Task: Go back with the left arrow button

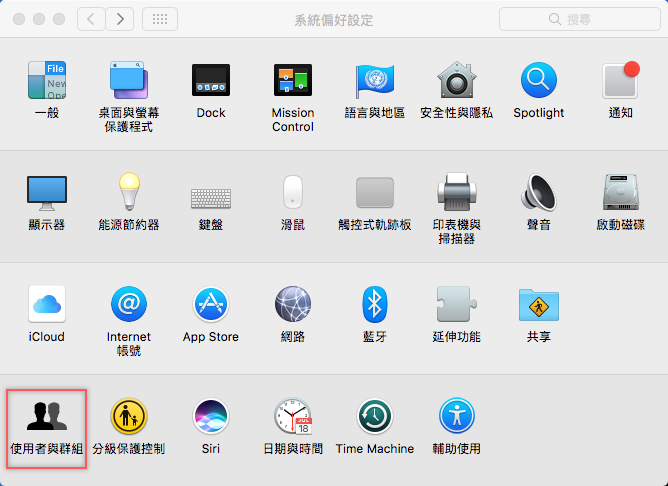Action: point(91,19)
